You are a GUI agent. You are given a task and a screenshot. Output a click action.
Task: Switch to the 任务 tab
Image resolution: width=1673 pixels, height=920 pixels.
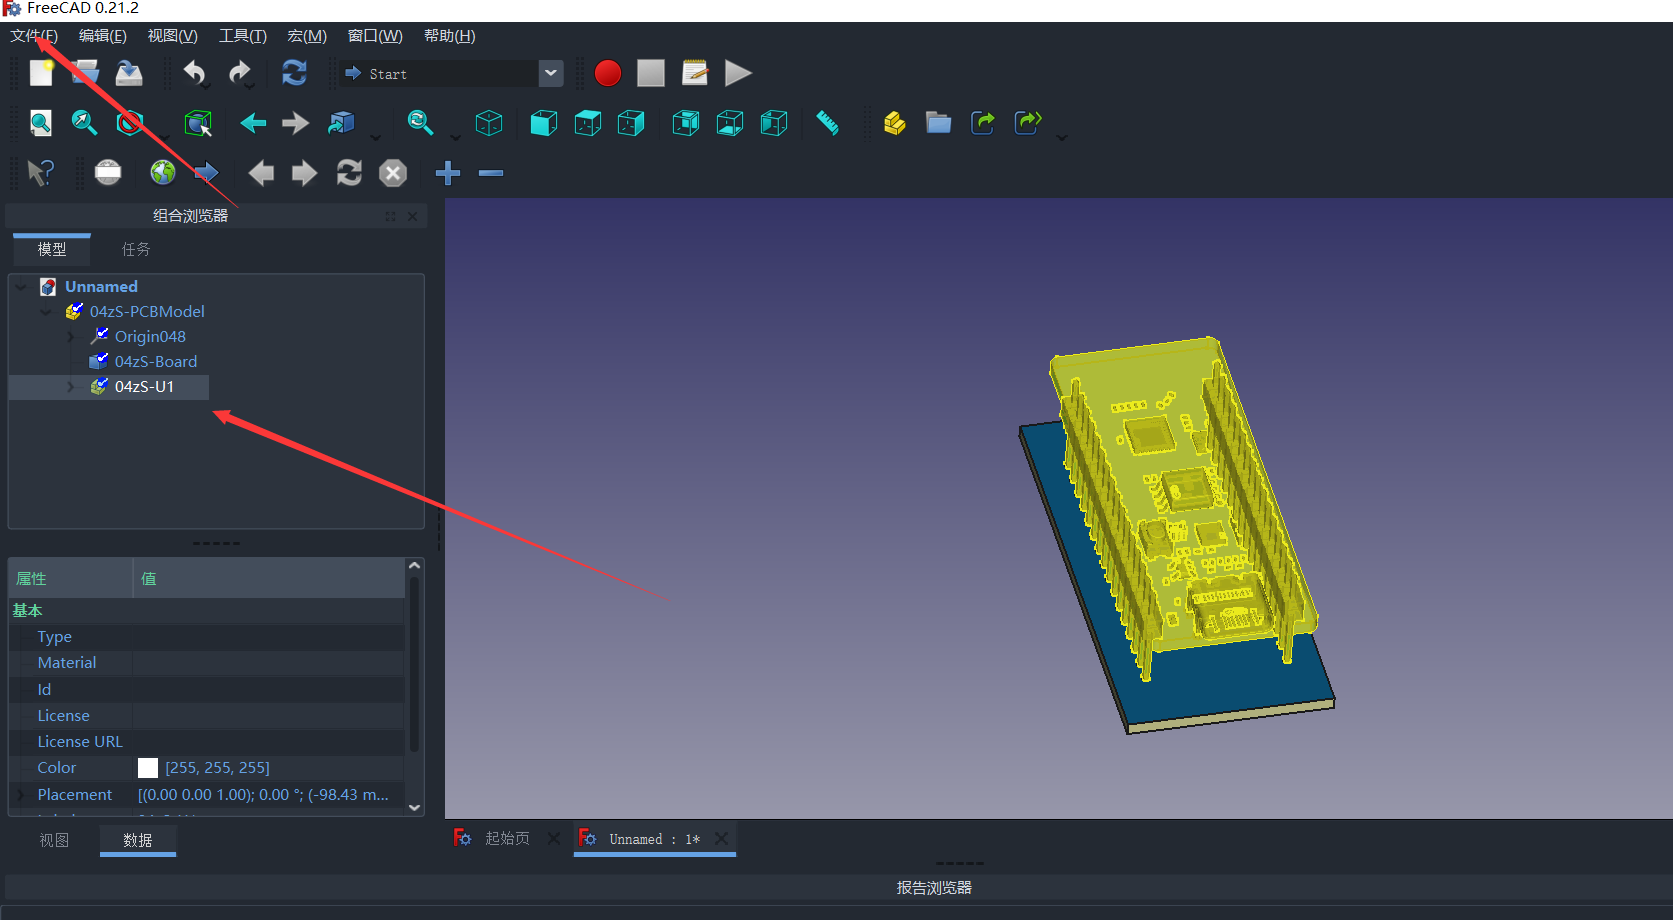[x=136, y=249]
